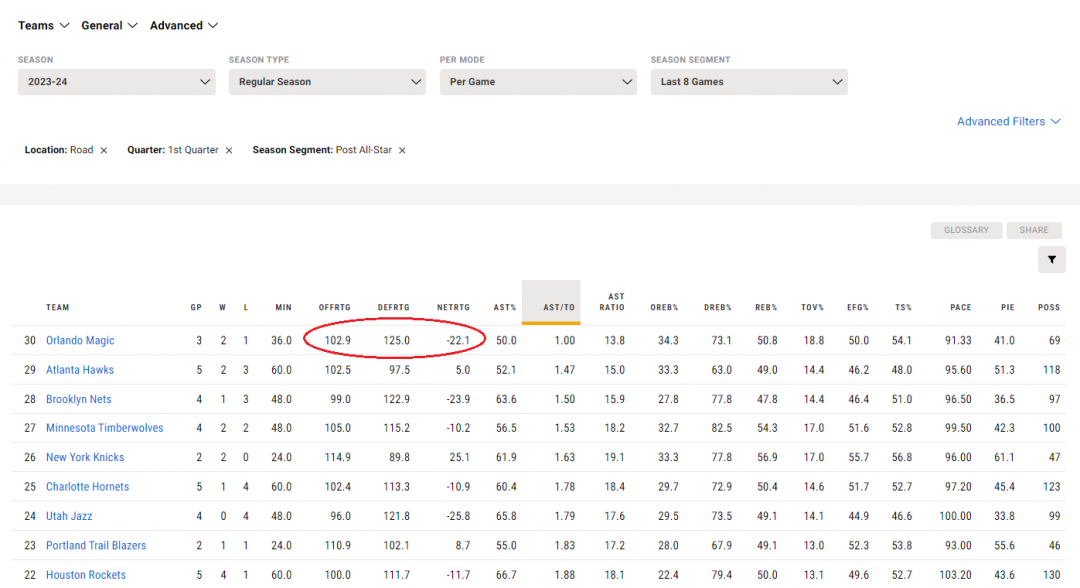Screen dimensions: 1080x588
Task: Remove the Location: Road filter chip
Action: (x=104, y=150)
